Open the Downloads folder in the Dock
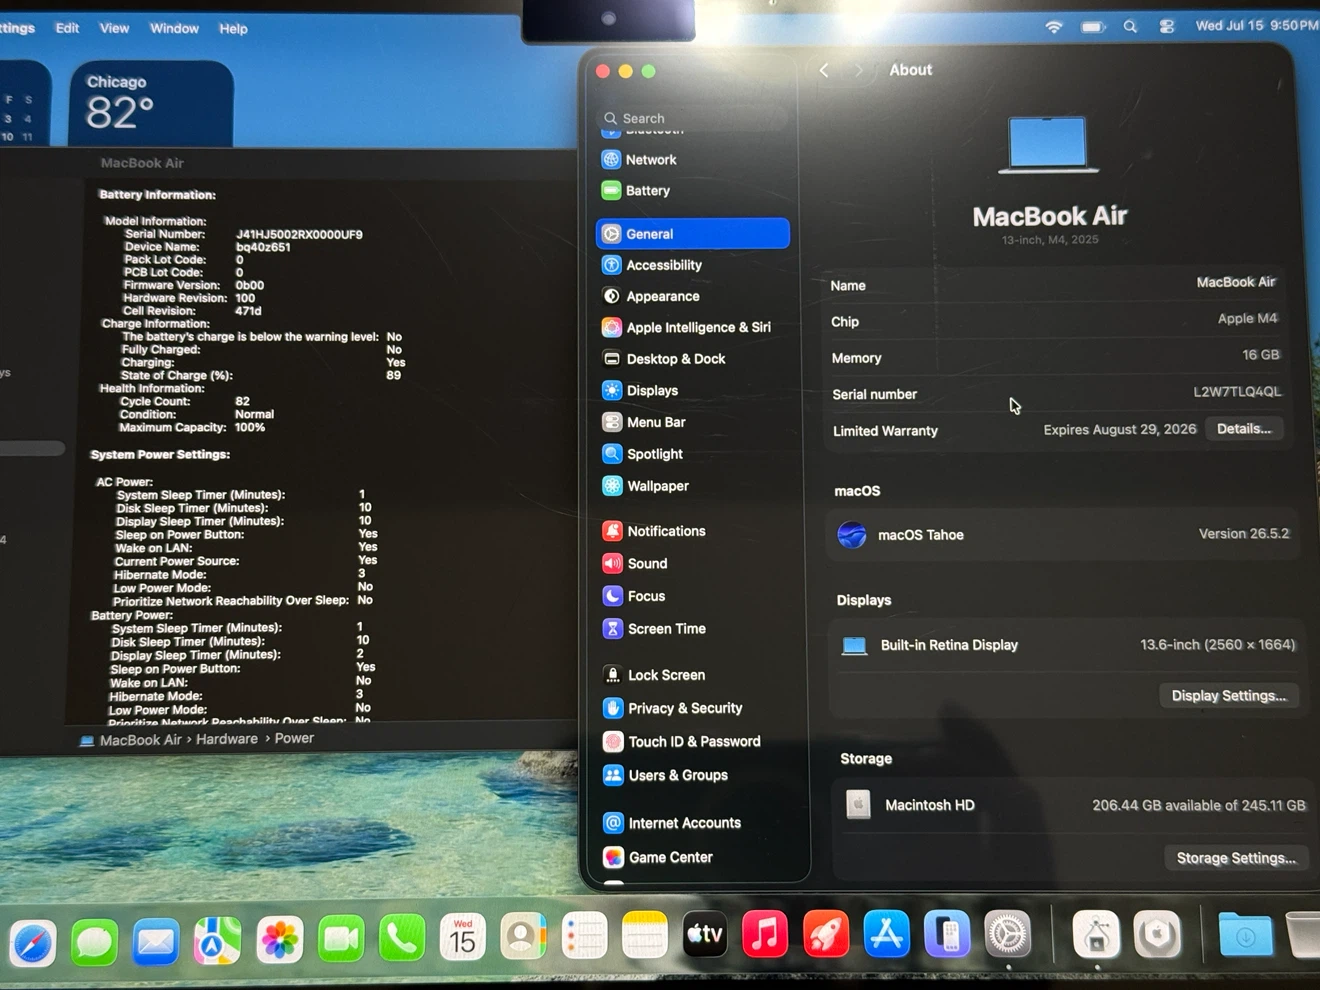 point(1245,936)
